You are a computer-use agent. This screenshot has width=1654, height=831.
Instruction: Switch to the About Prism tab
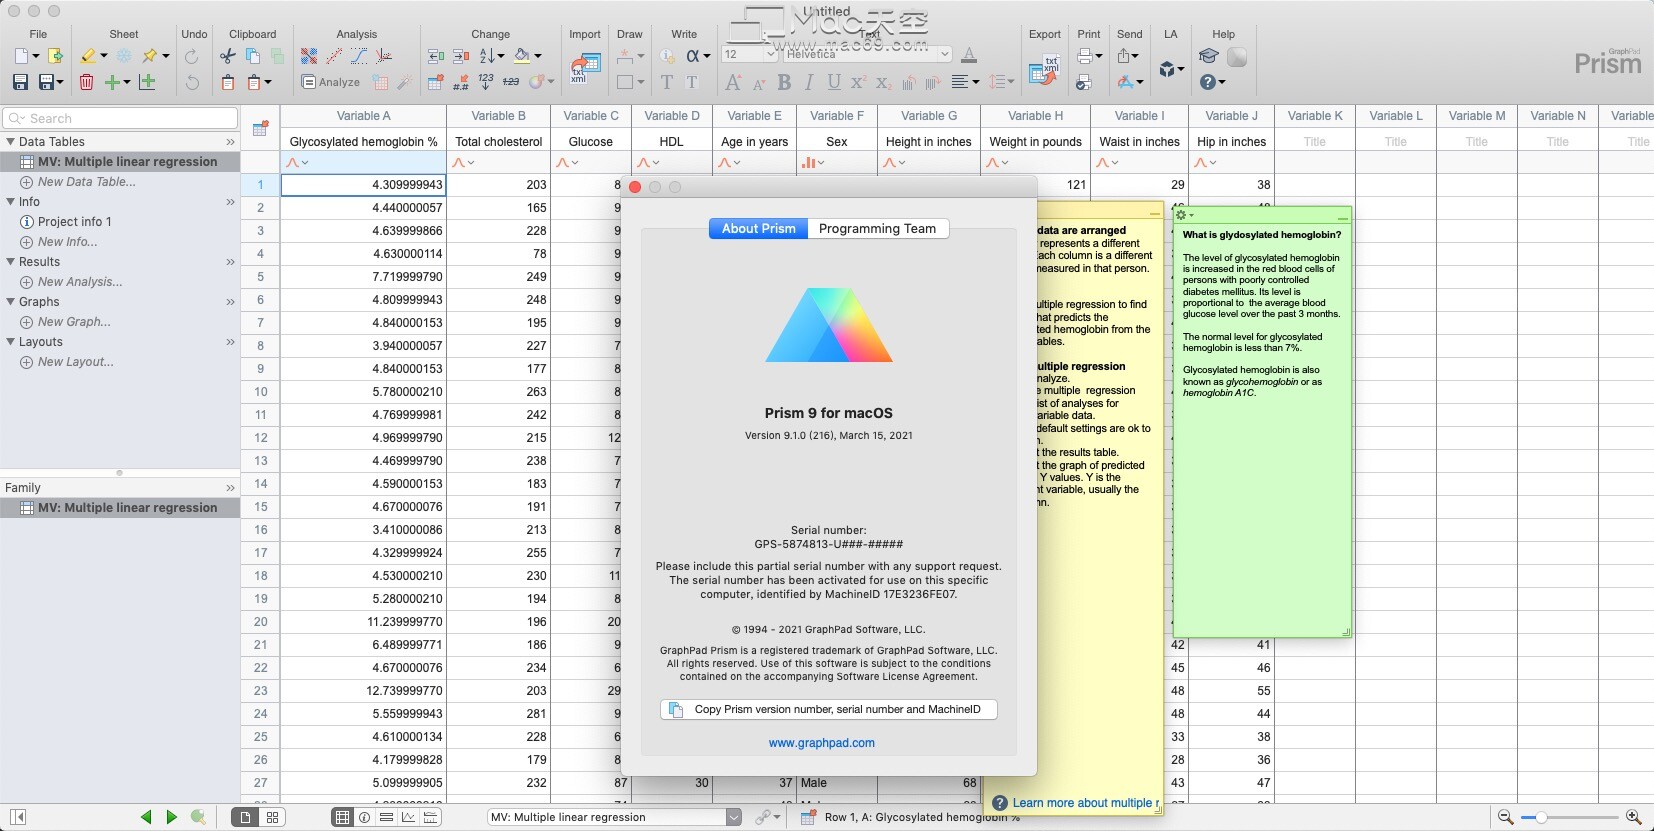click(x=758, y=229)
